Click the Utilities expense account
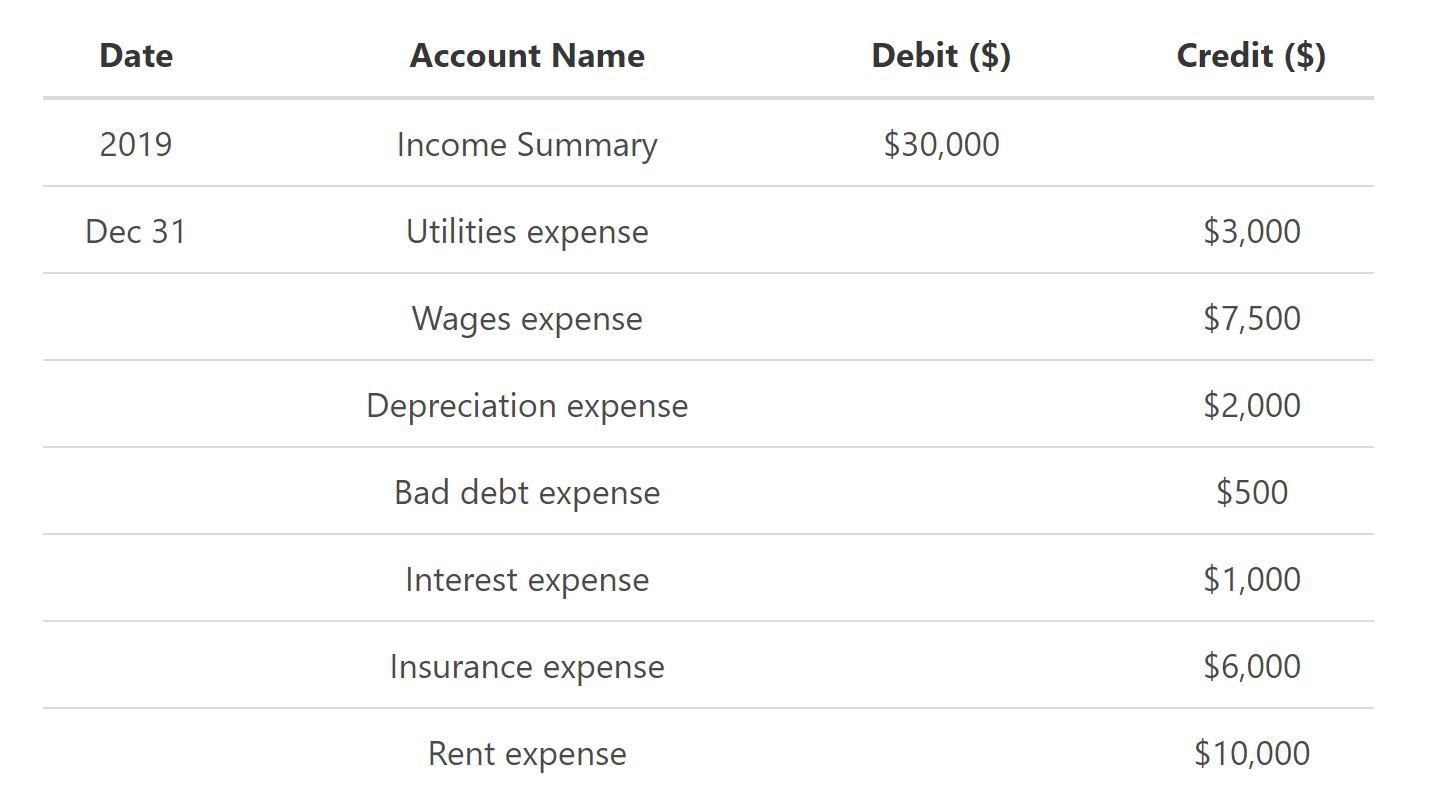 pos(527,232)
